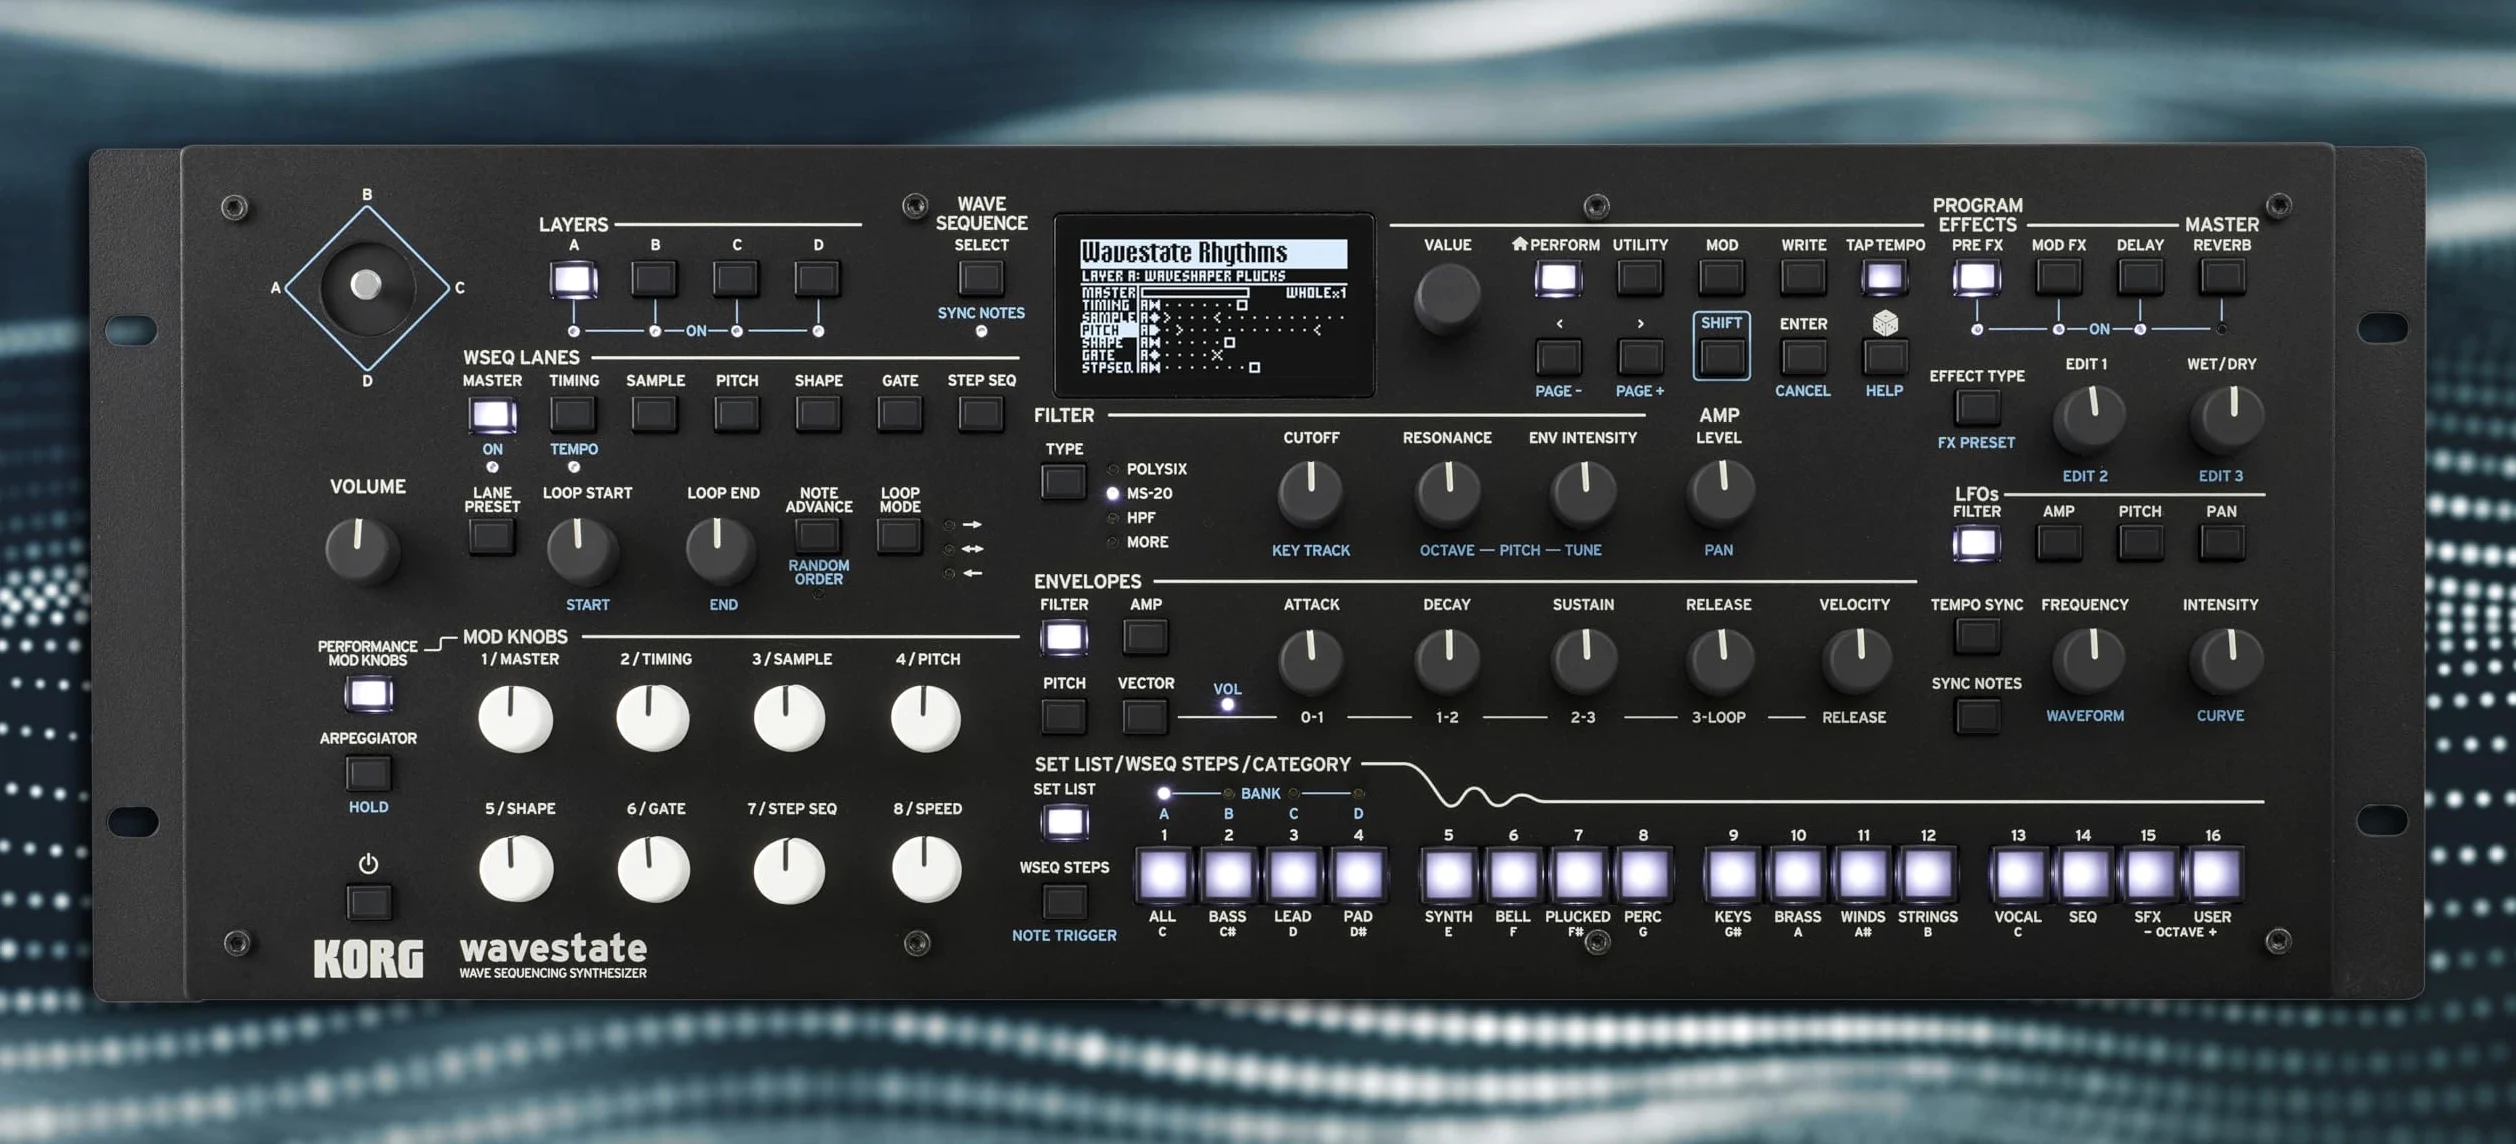
Task: Click the Note Advance button
Action: pyautogui.click(x=818, y=536)
